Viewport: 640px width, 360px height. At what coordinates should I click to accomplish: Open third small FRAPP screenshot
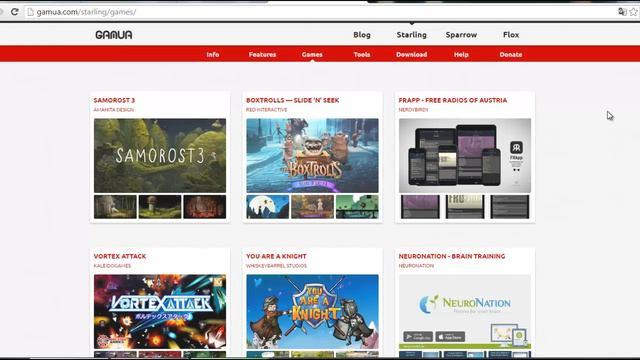tap(509, 207)
